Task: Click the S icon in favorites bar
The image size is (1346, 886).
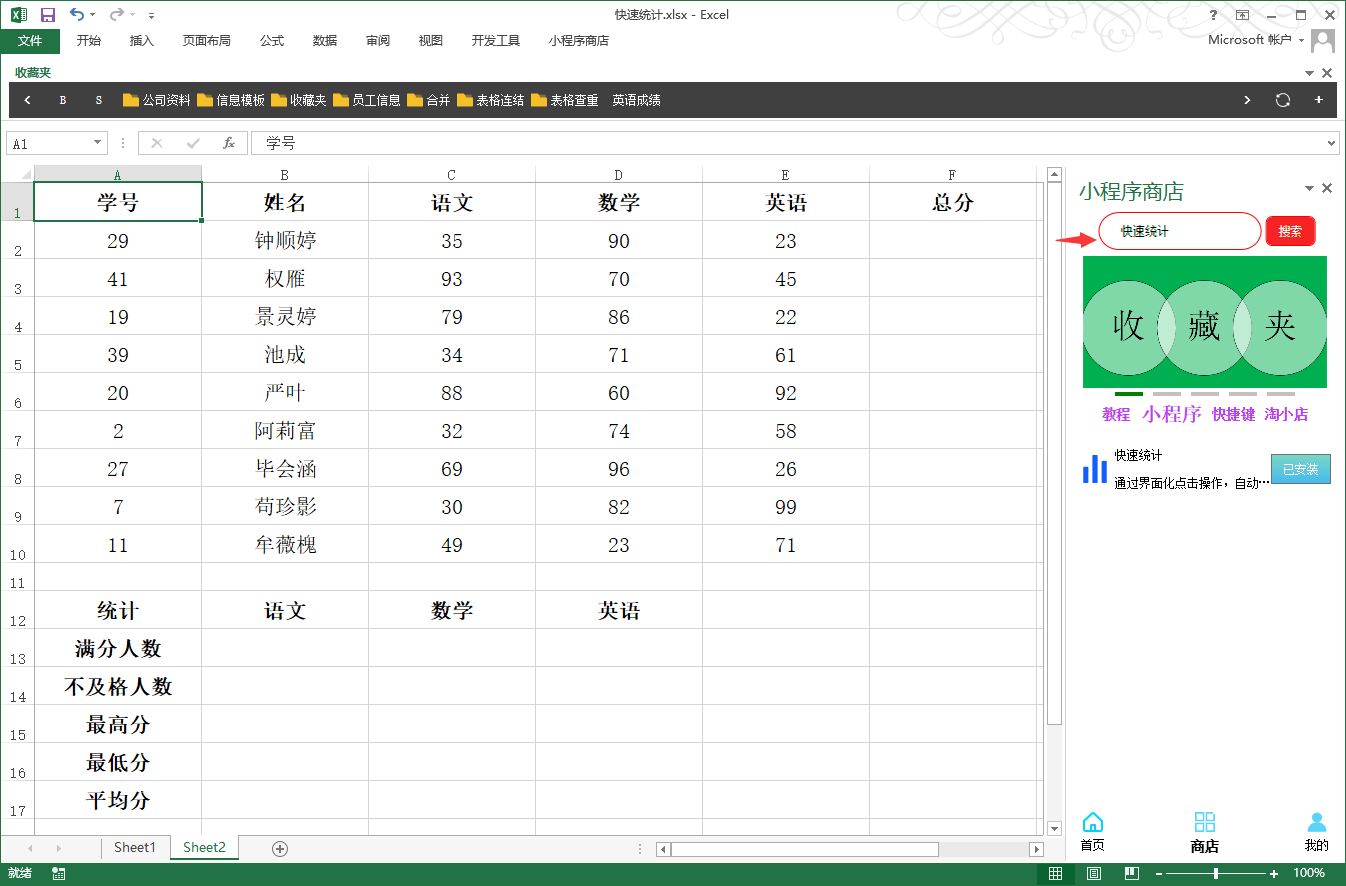Action: pos(99,100)
